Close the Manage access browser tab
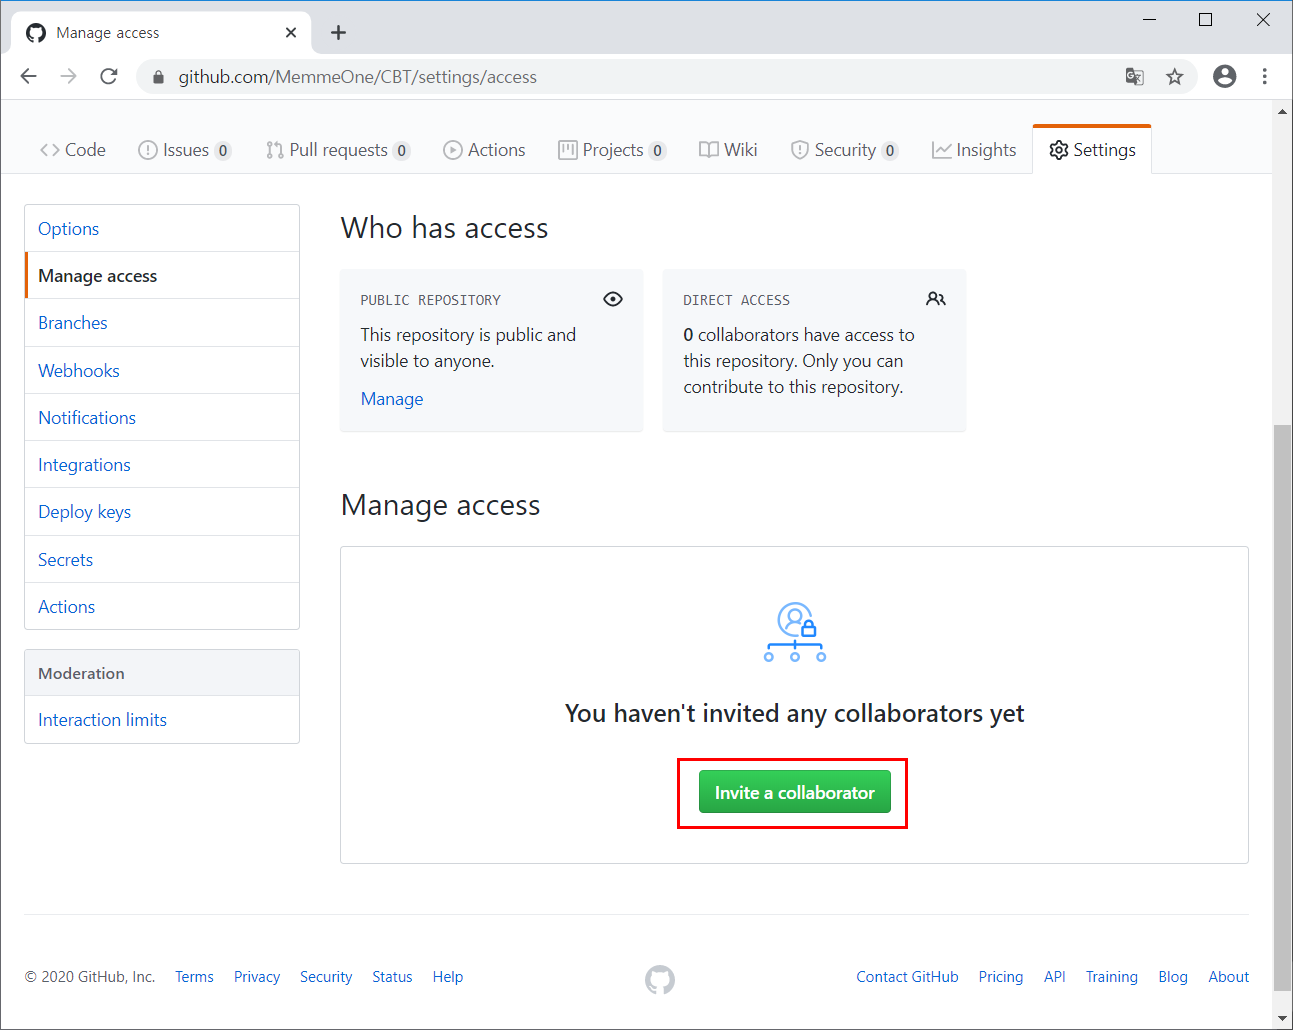The image size is (1293, 1030). pyautogui.click(x=291, y=33)
